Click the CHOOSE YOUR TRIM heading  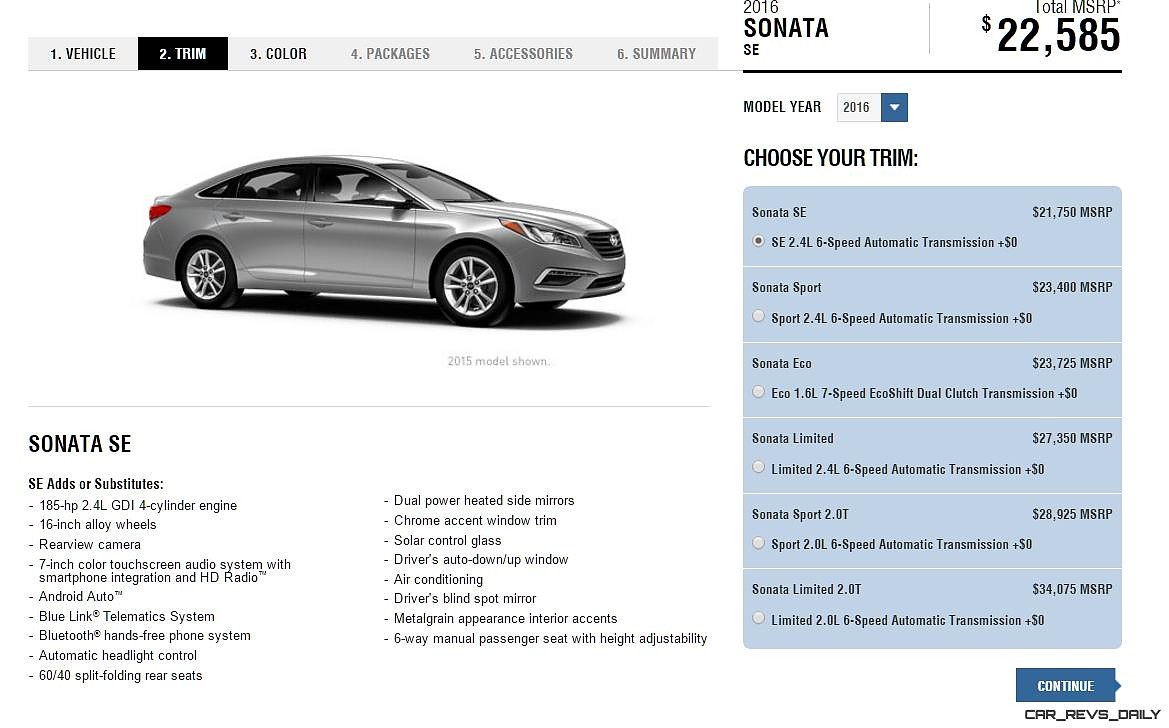(831, 158)
